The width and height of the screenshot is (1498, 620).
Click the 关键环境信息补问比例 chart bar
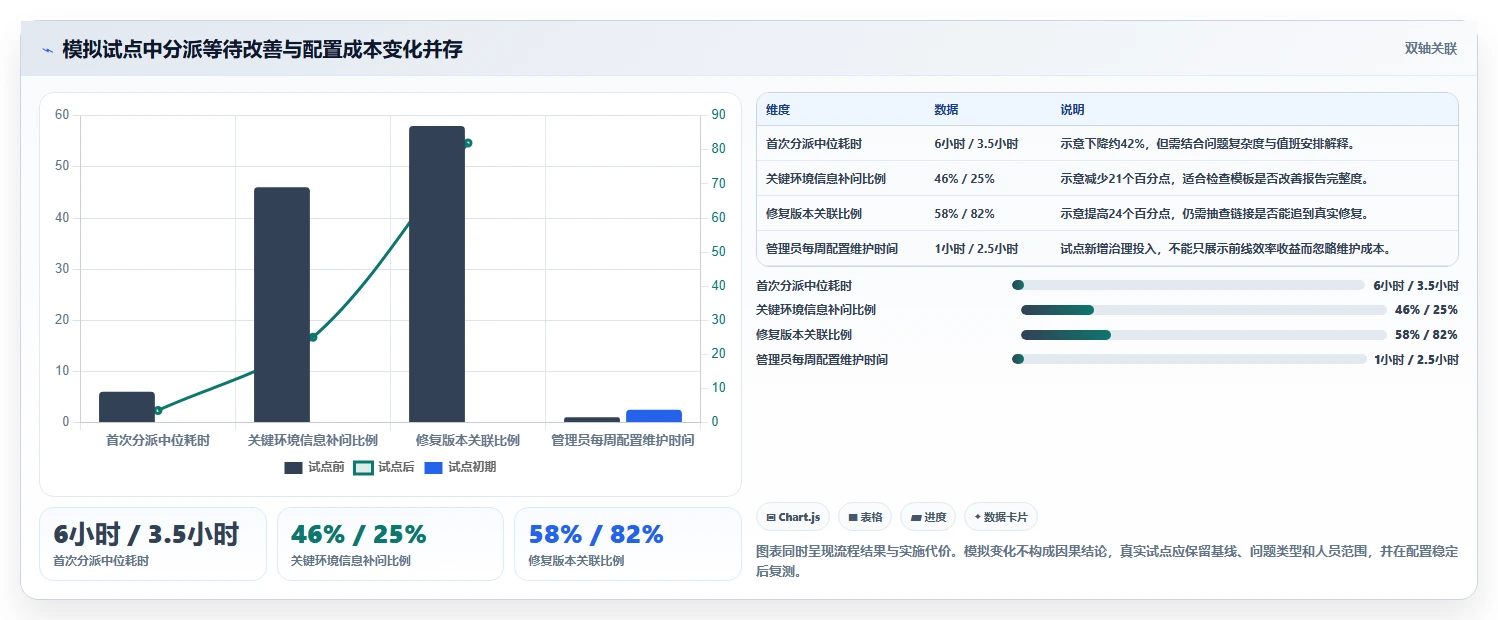click(x=282, y=305)
